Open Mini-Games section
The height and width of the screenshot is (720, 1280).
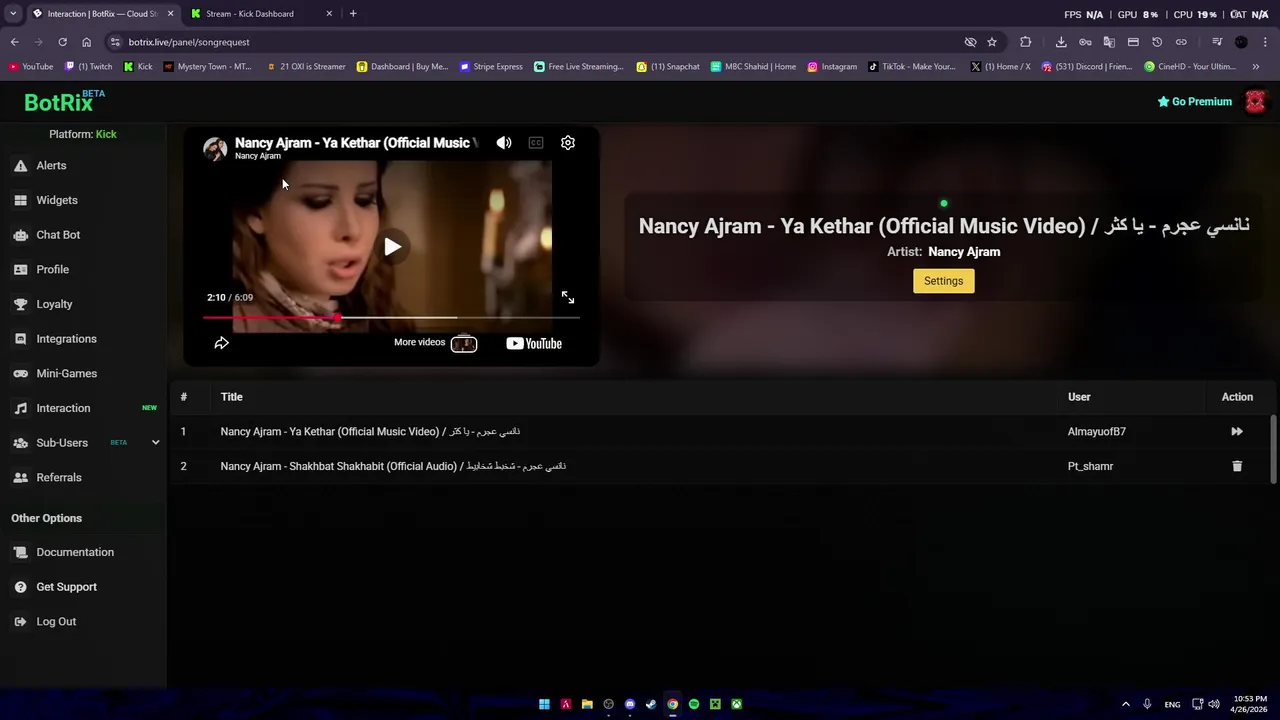click(66, 374)
